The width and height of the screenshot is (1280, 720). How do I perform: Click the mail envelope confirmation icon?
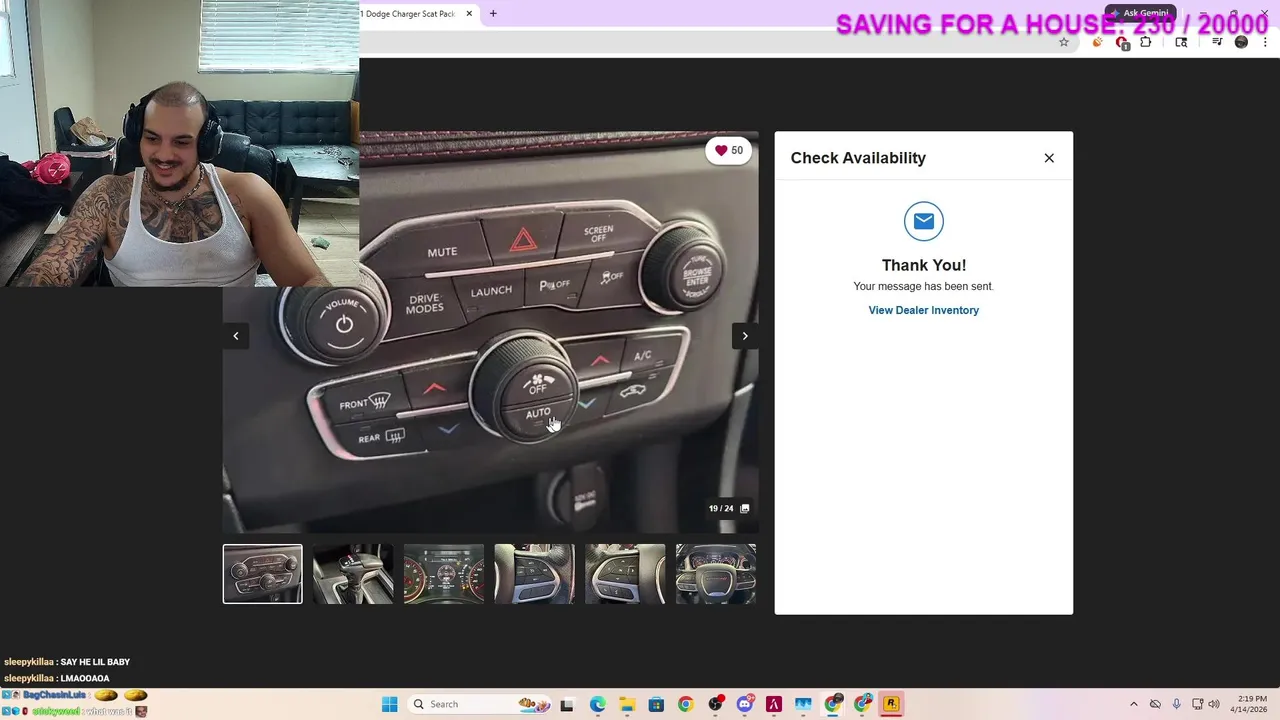coord(924,221)
